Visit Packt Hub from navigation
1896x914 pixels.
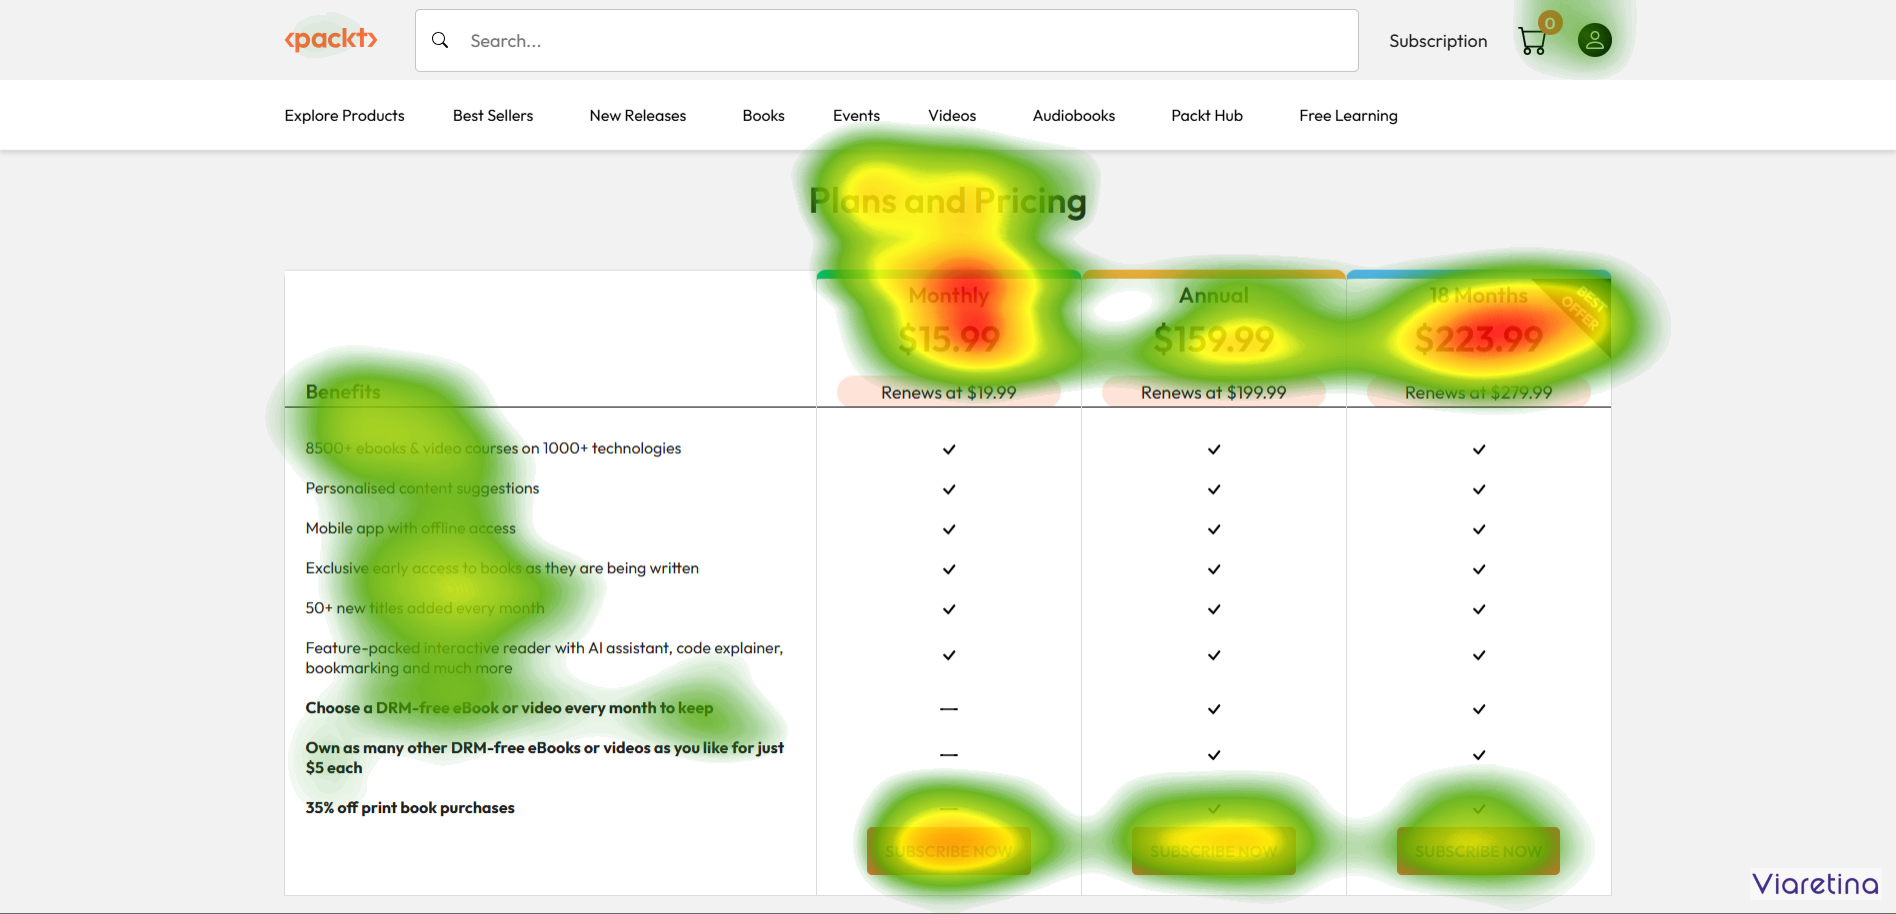click(x=1207, y=115)
